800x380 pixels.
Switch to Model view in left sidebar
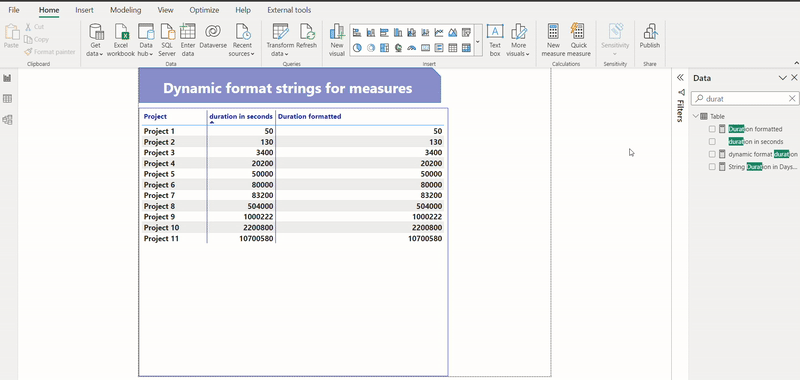pos(7,120)
